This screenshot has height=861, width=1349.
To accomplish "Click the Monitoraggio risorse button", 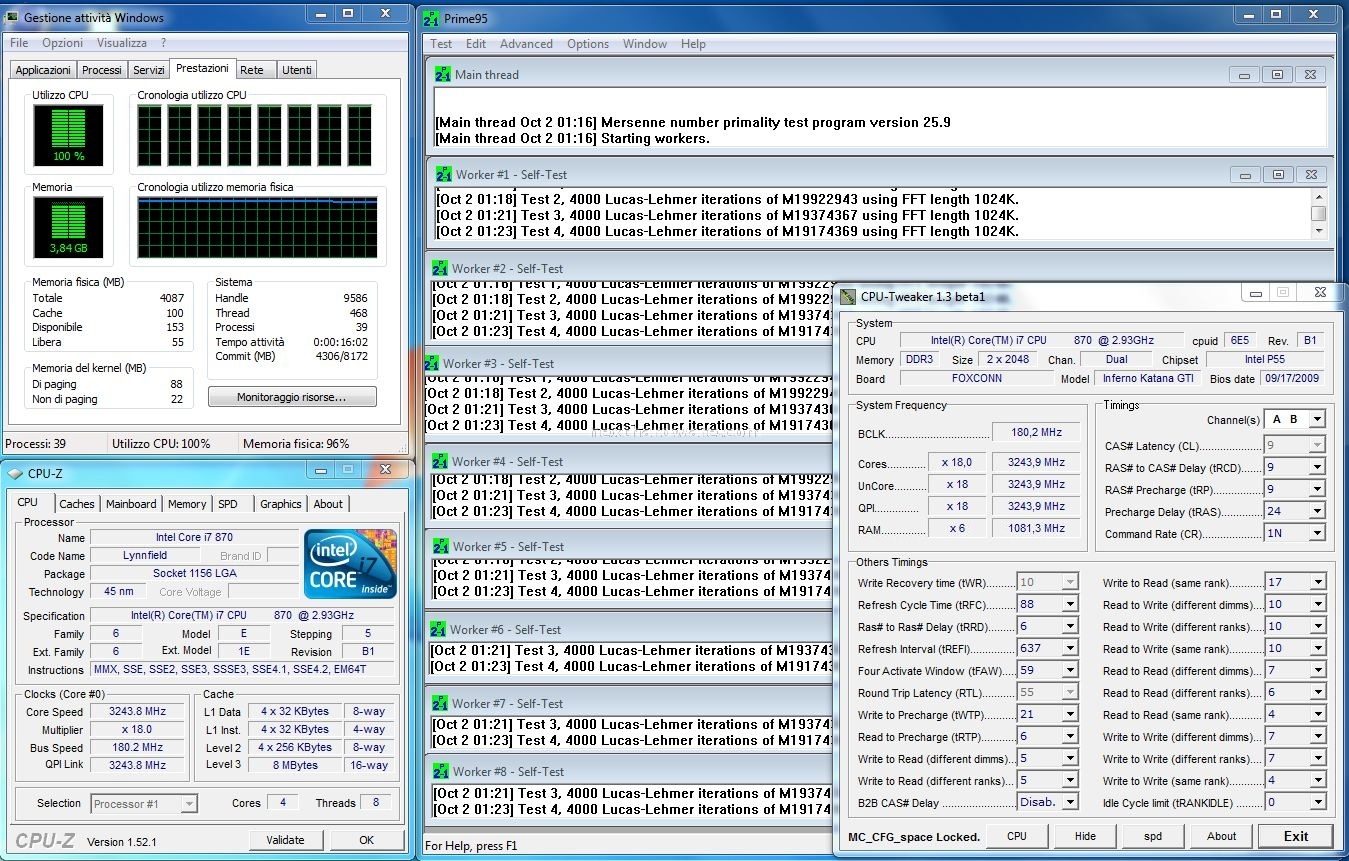I will coord(292,397).
